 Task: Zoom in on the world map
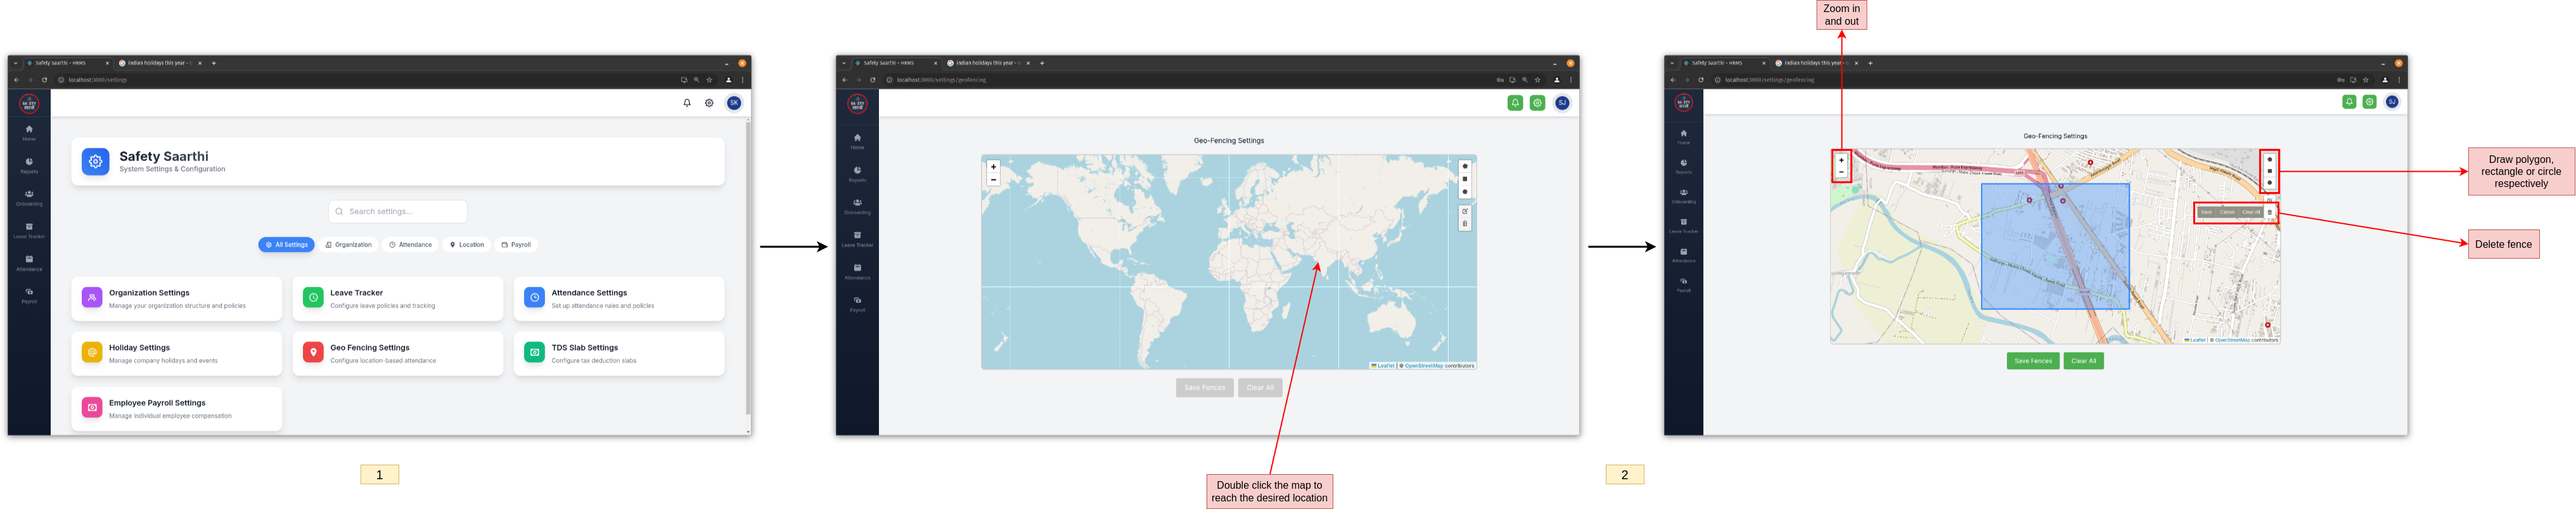point(993,167)
